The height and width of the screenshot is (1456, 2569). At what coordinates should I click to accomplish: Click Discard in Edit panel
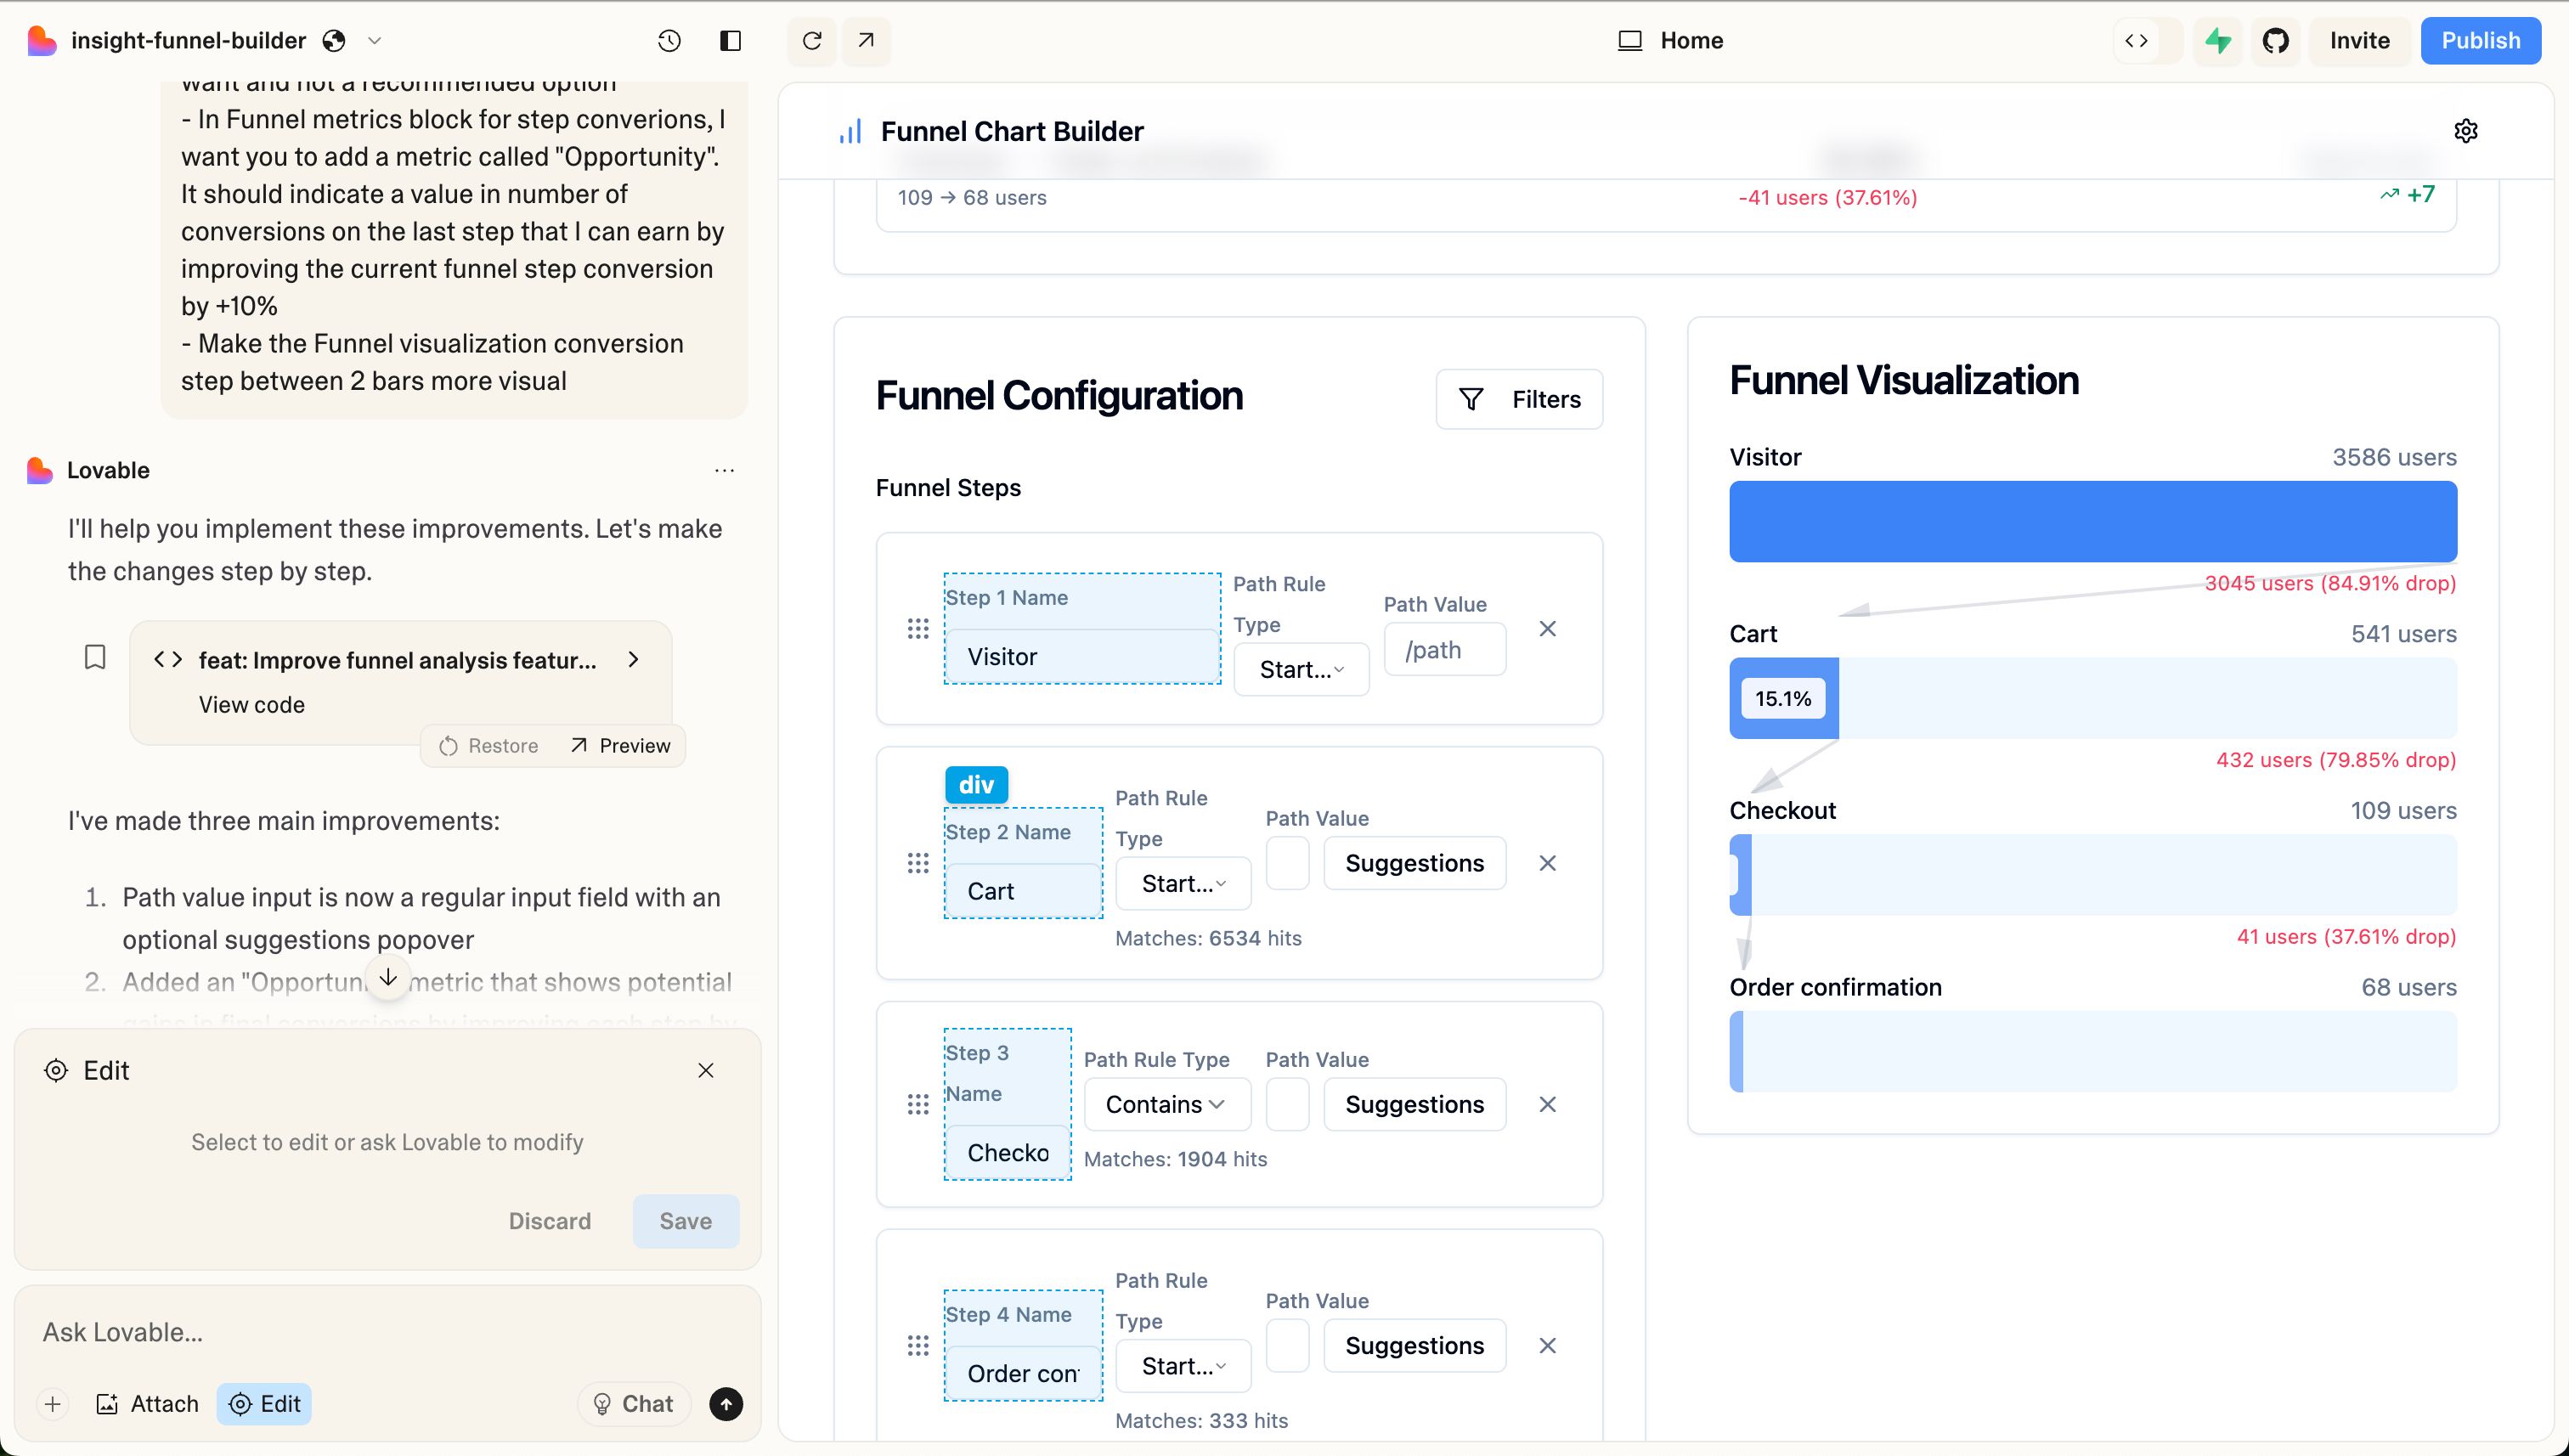[x=550, y=1221]
